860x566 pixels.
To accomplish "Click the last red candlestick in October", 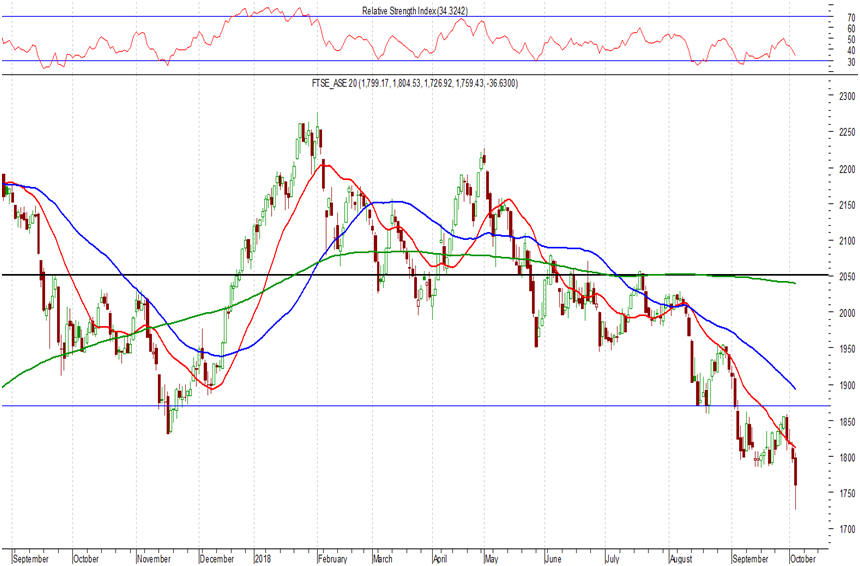I will pos(796,472).
